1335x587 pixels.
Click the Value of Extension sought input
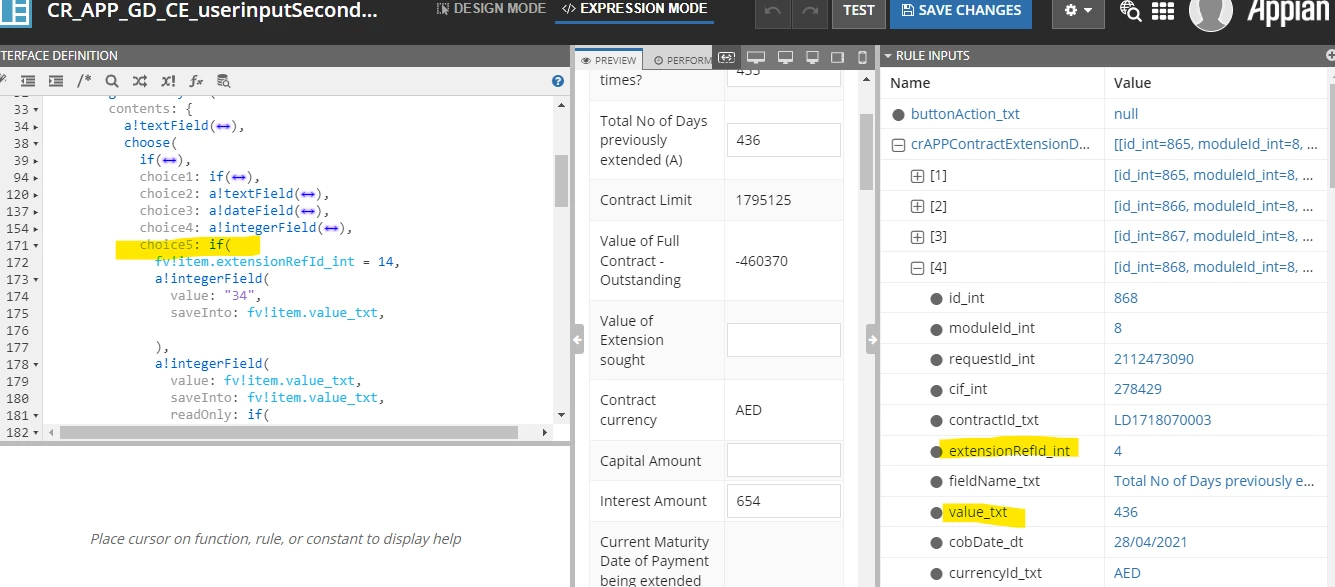[783, 340]
